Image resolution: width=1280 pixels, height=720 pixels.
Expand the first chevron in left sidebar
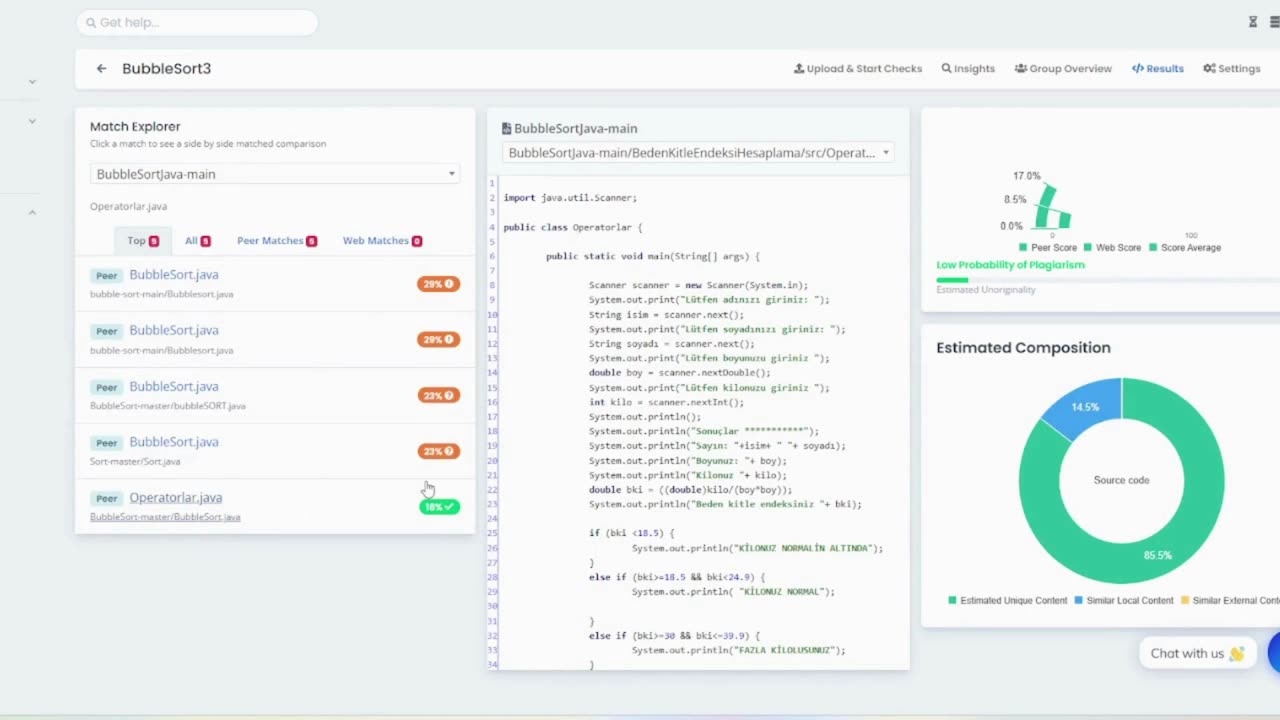(32, 81)
